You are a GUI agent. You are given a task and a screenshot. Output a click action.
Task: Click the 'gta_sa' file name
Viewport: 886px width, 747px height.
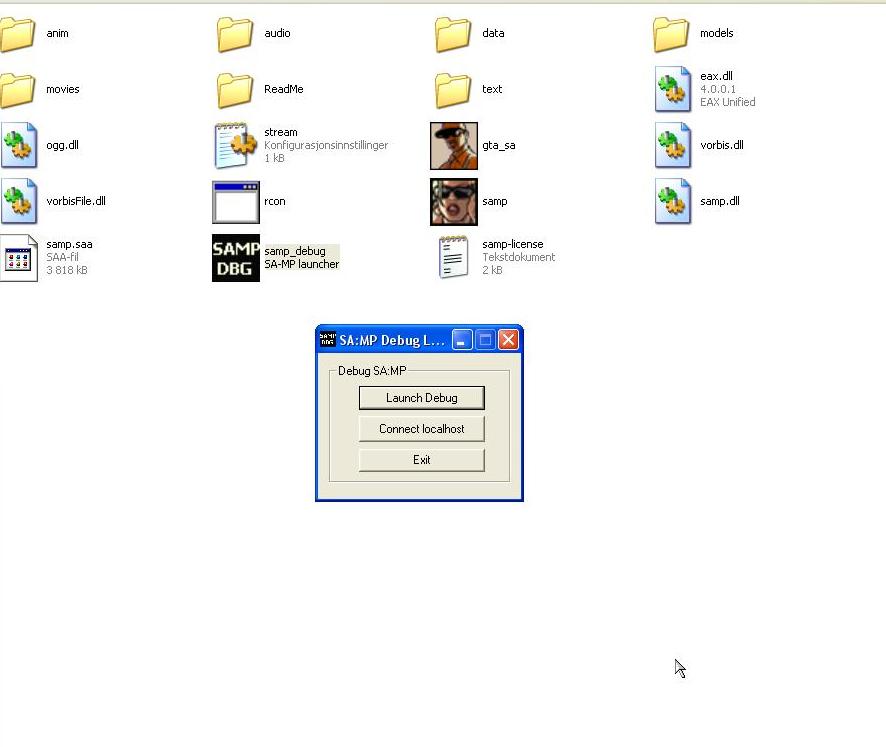(x=498, y=145)
